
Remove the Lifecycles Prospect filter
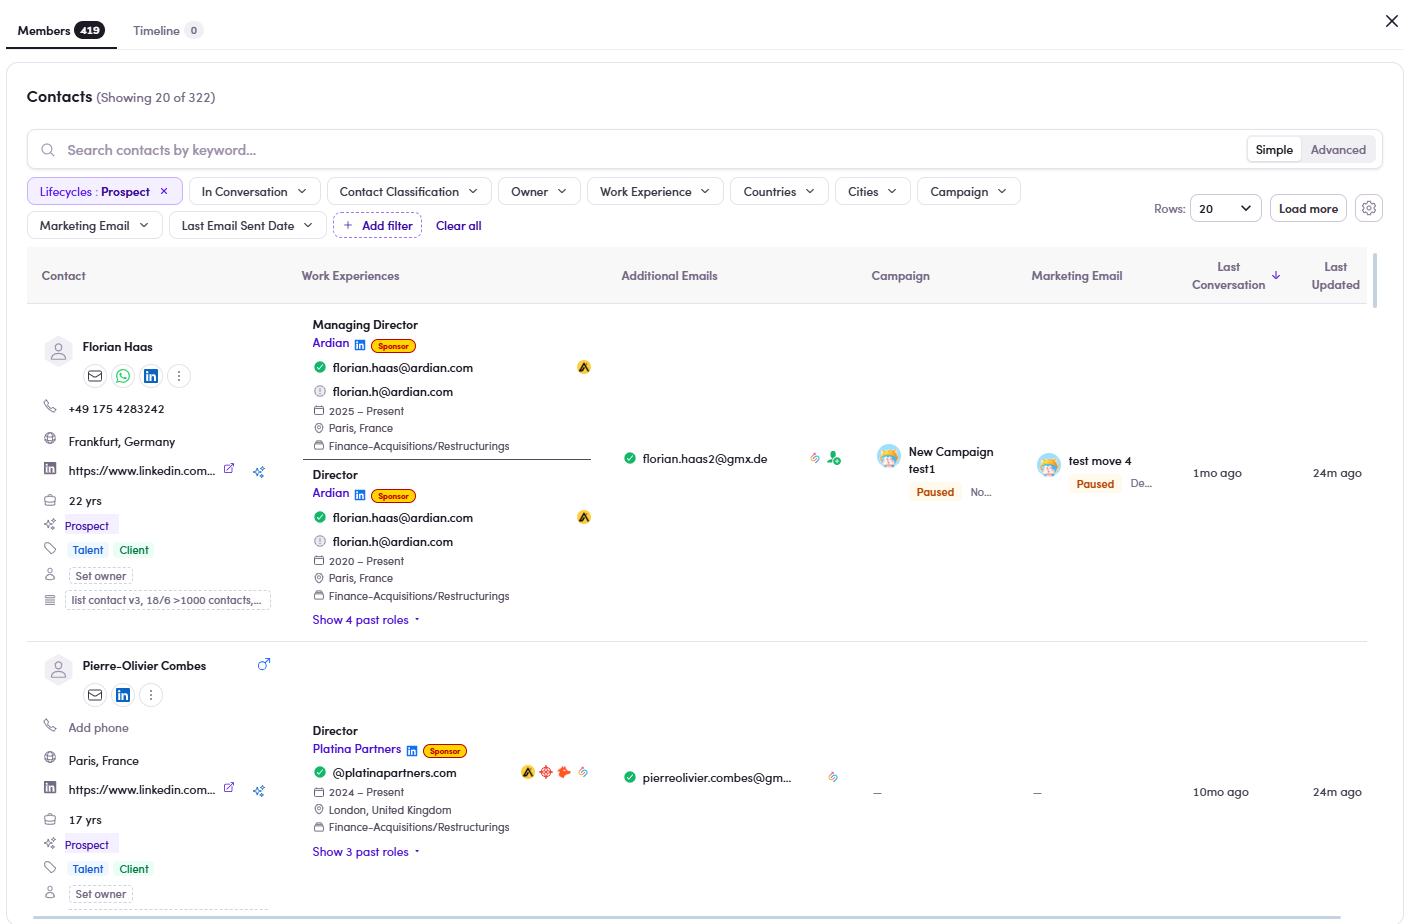[x=164, y=191]
